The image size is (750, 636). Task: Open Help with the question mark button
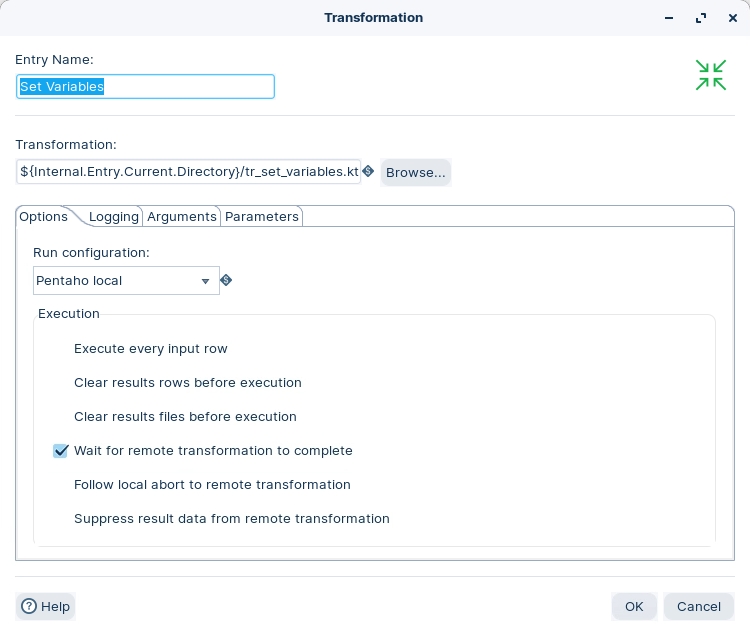tap(46, 606)
